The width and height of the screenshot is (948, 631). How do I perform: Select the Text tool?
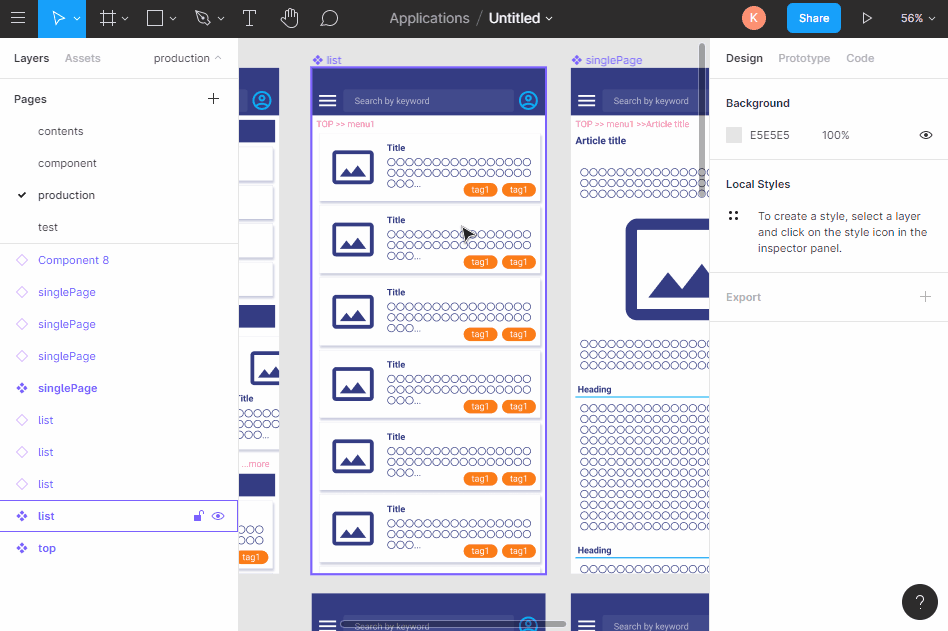pyautogui.click(x=249, y=18)
